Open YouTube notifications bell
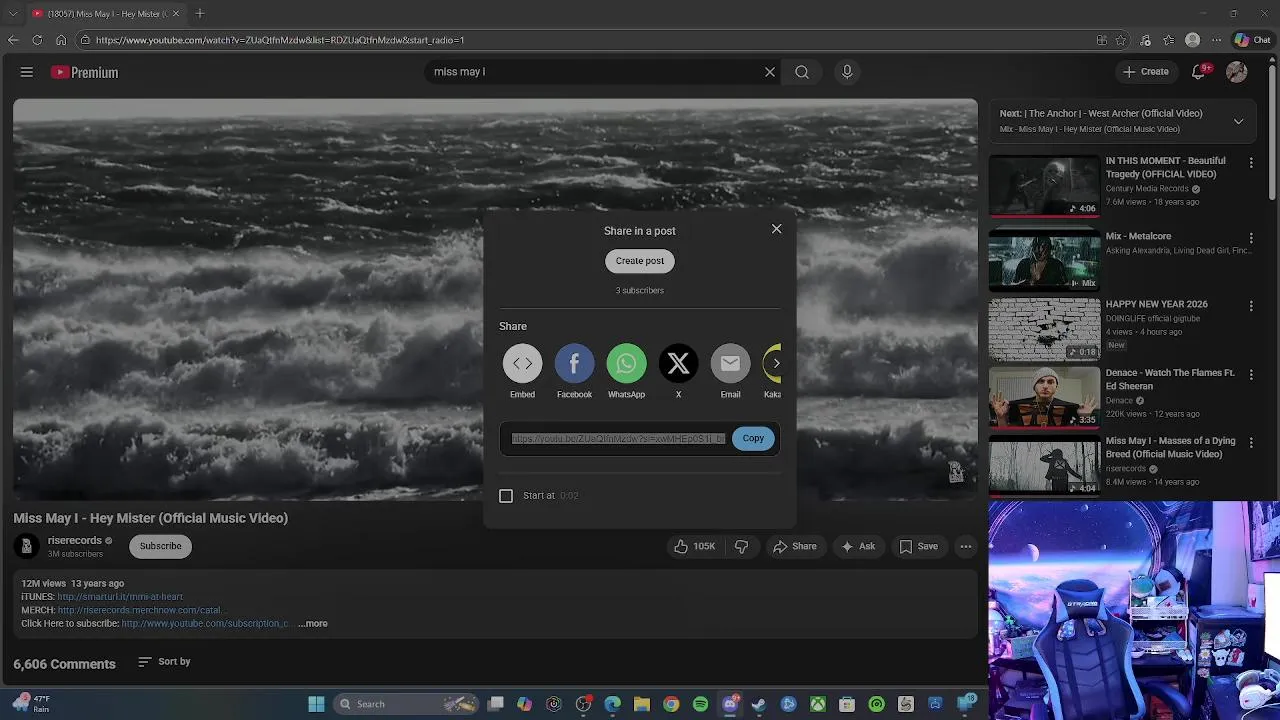 click(1199, 71)
